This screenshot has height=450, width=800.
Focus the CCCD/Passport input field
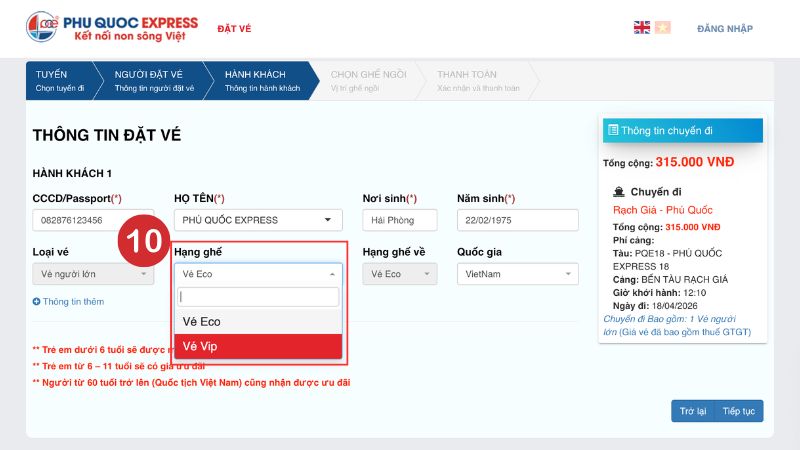pos(93,220)
